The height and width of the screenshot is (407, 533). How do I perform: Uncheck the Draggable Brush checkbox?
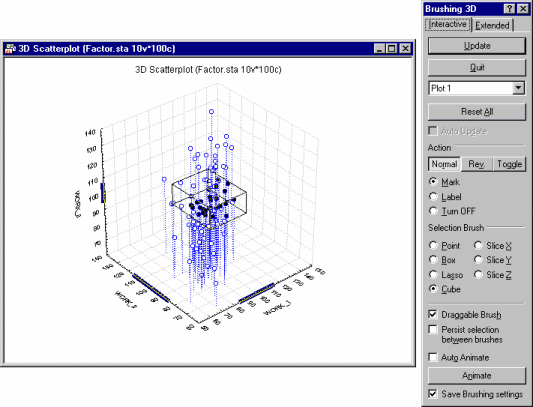[x=433, y=315]
